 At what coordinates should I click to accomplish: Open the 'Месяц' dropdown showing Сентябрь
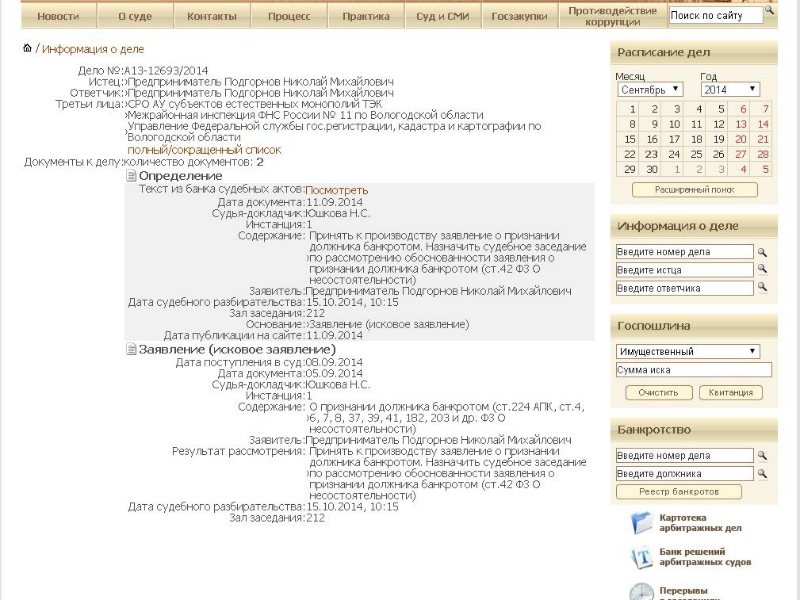coord(649,89)
